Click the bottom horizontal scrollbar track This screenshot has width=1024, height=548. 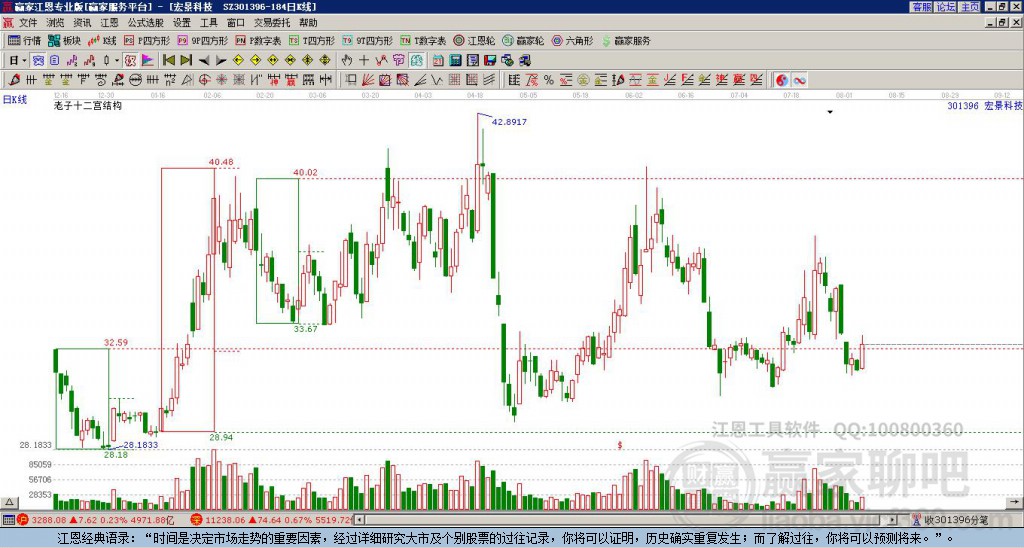click(x=624, y=520)
